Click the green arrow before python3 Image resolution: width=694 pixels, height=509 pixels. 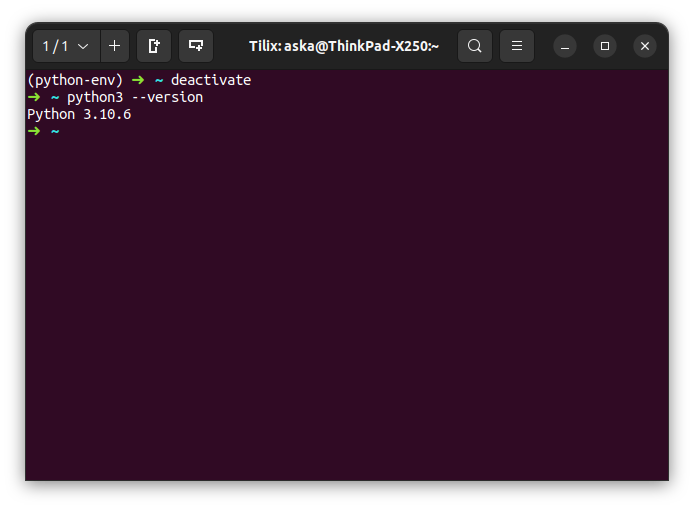(x=34, y=97)
